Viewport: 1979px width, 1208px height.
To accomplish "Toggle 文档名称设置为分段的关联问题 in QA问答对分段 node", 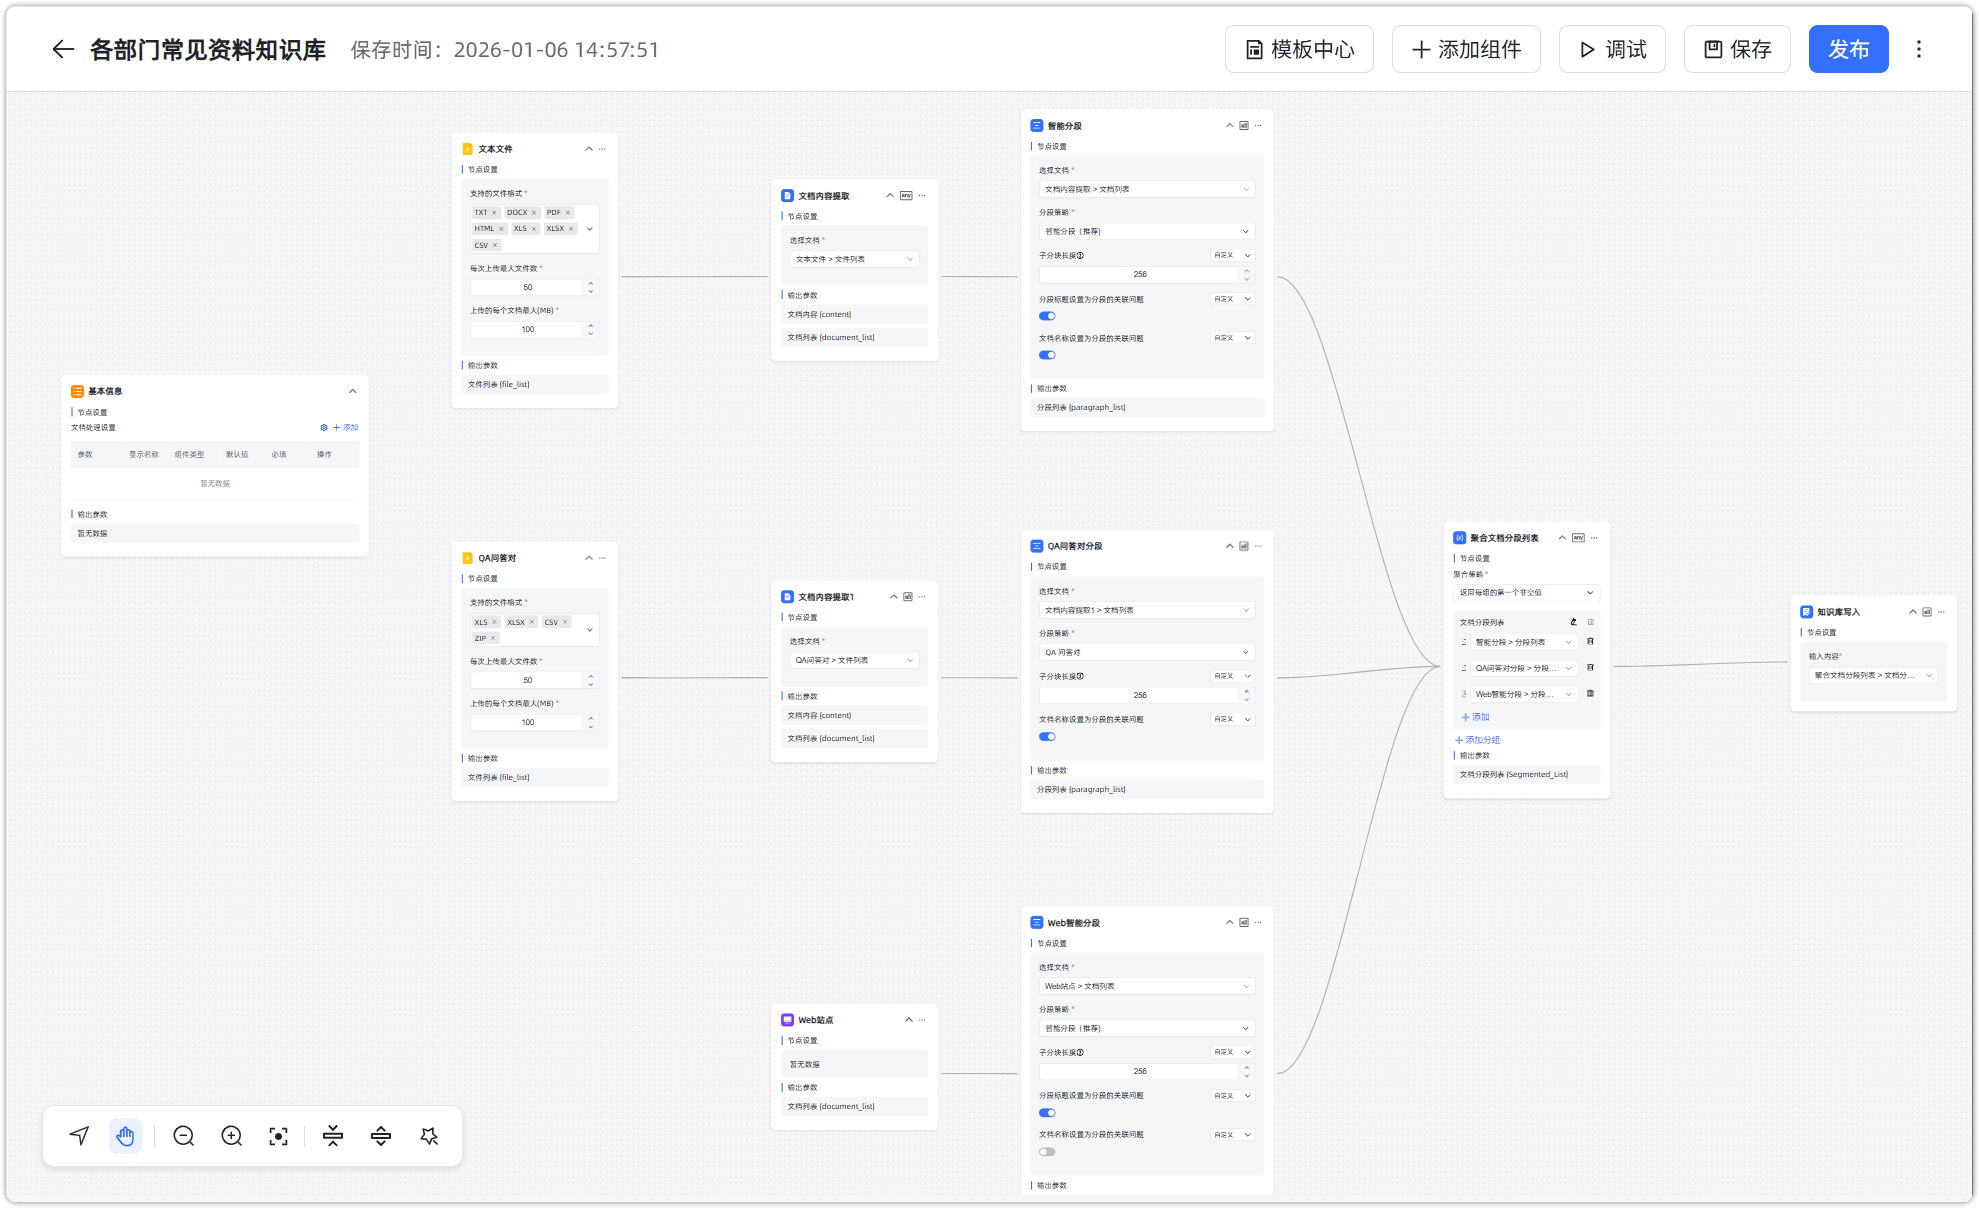I will click(1047, 737).
